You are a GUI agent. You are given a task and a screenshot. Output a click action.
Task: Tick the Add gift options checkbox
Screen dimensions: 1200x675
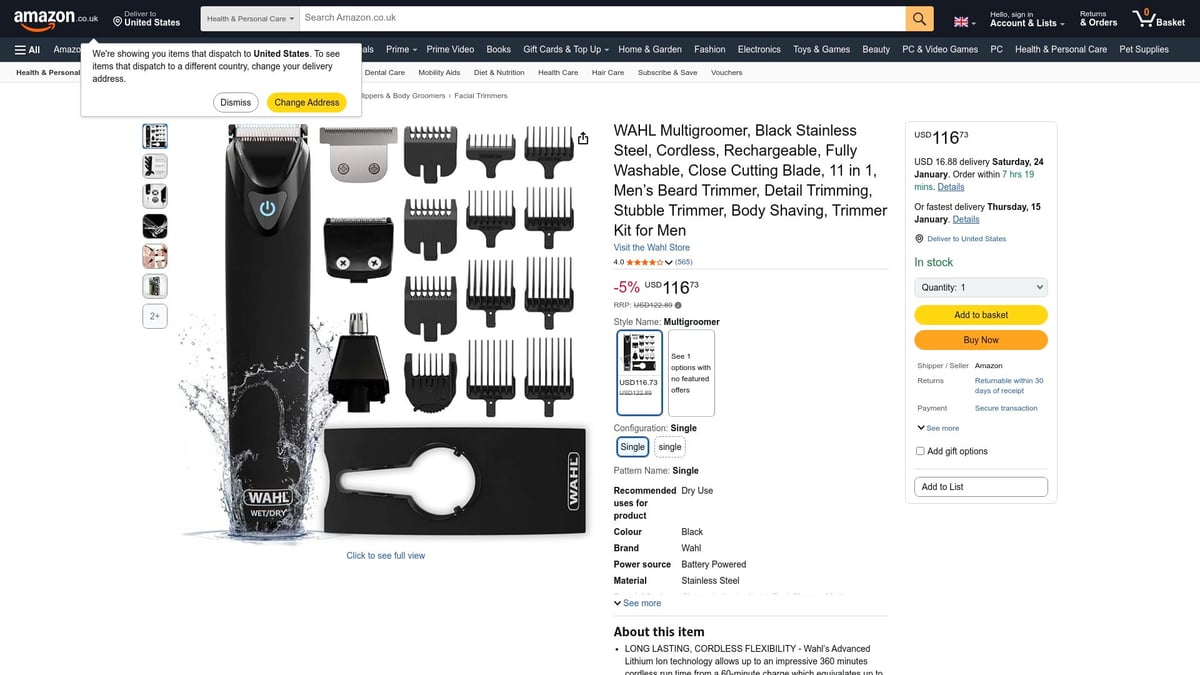click(920, 451)
